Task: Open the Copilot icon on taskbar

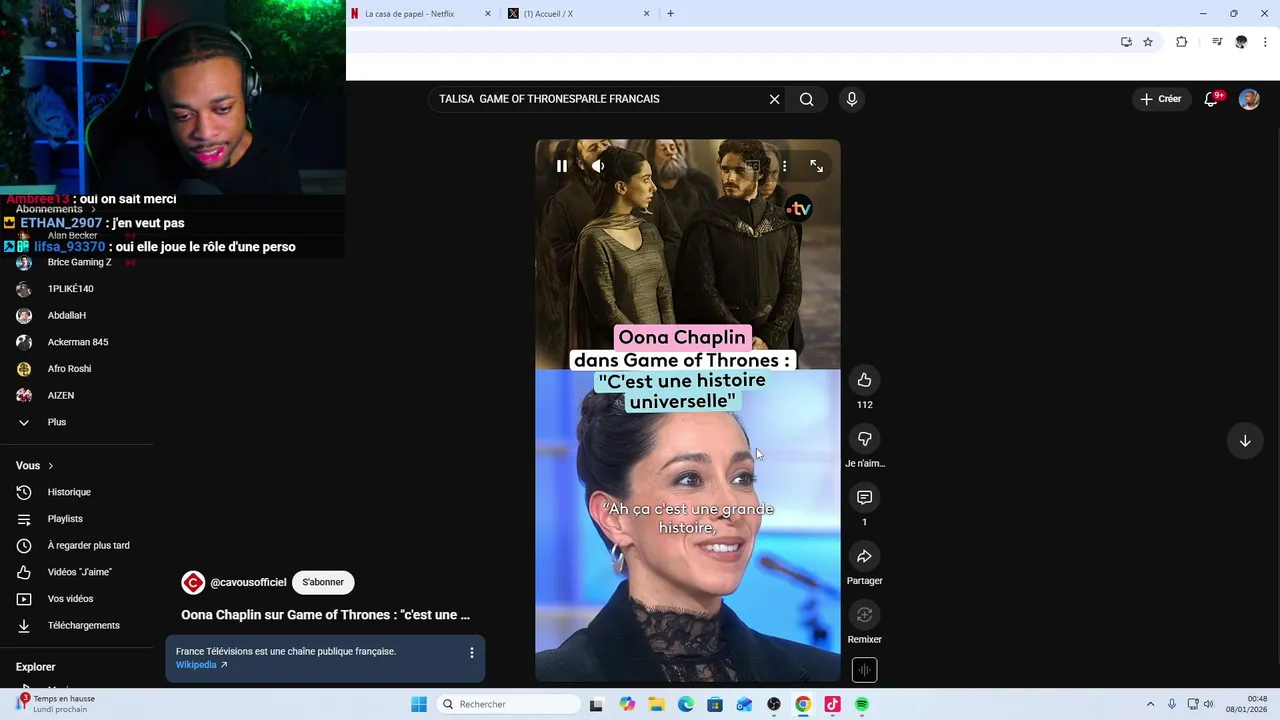Action: pos(627,704)
